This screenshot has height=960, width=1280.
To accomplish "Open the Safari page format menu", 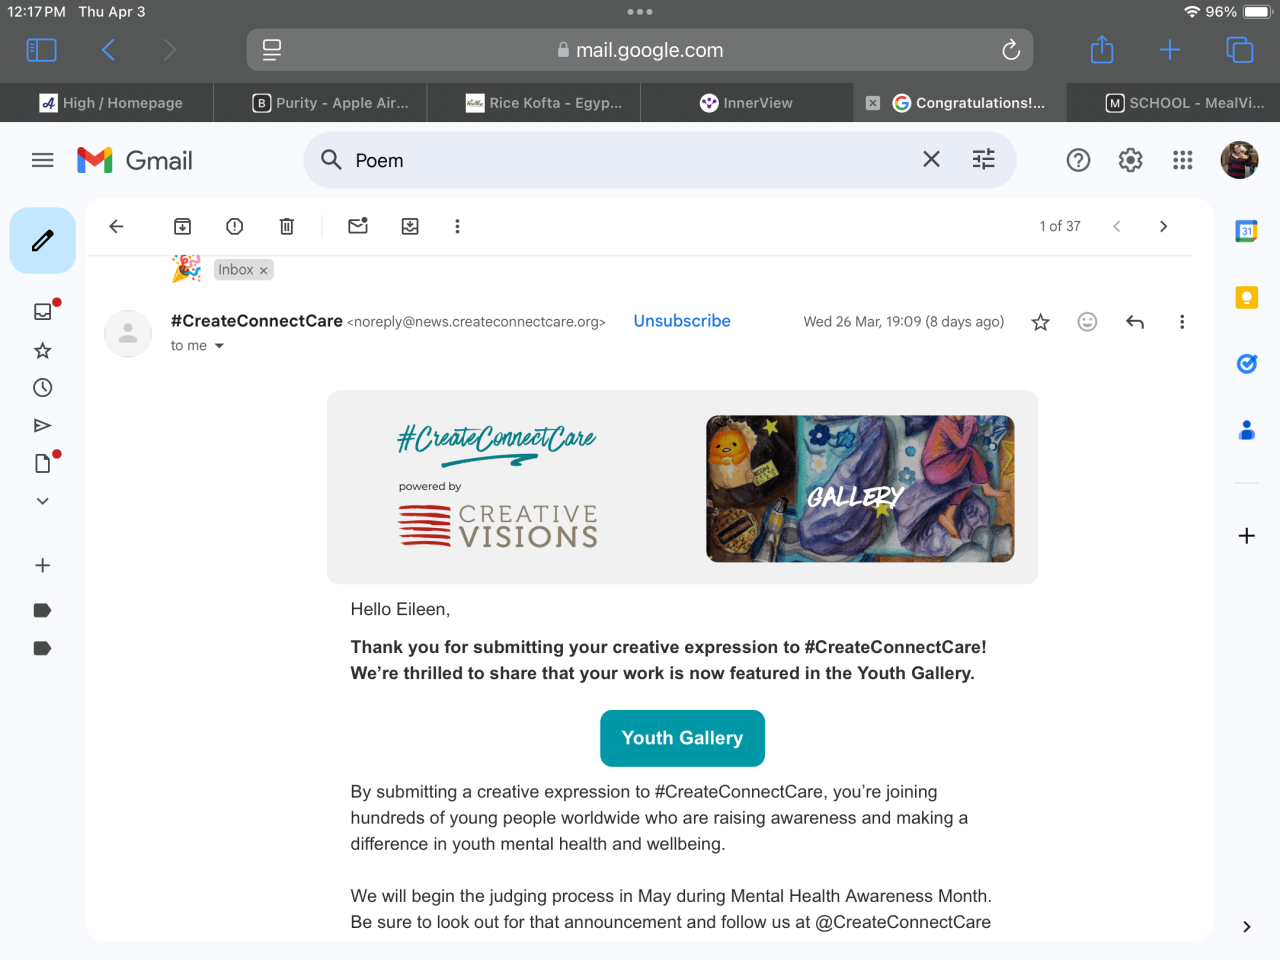I will [271, 50].
